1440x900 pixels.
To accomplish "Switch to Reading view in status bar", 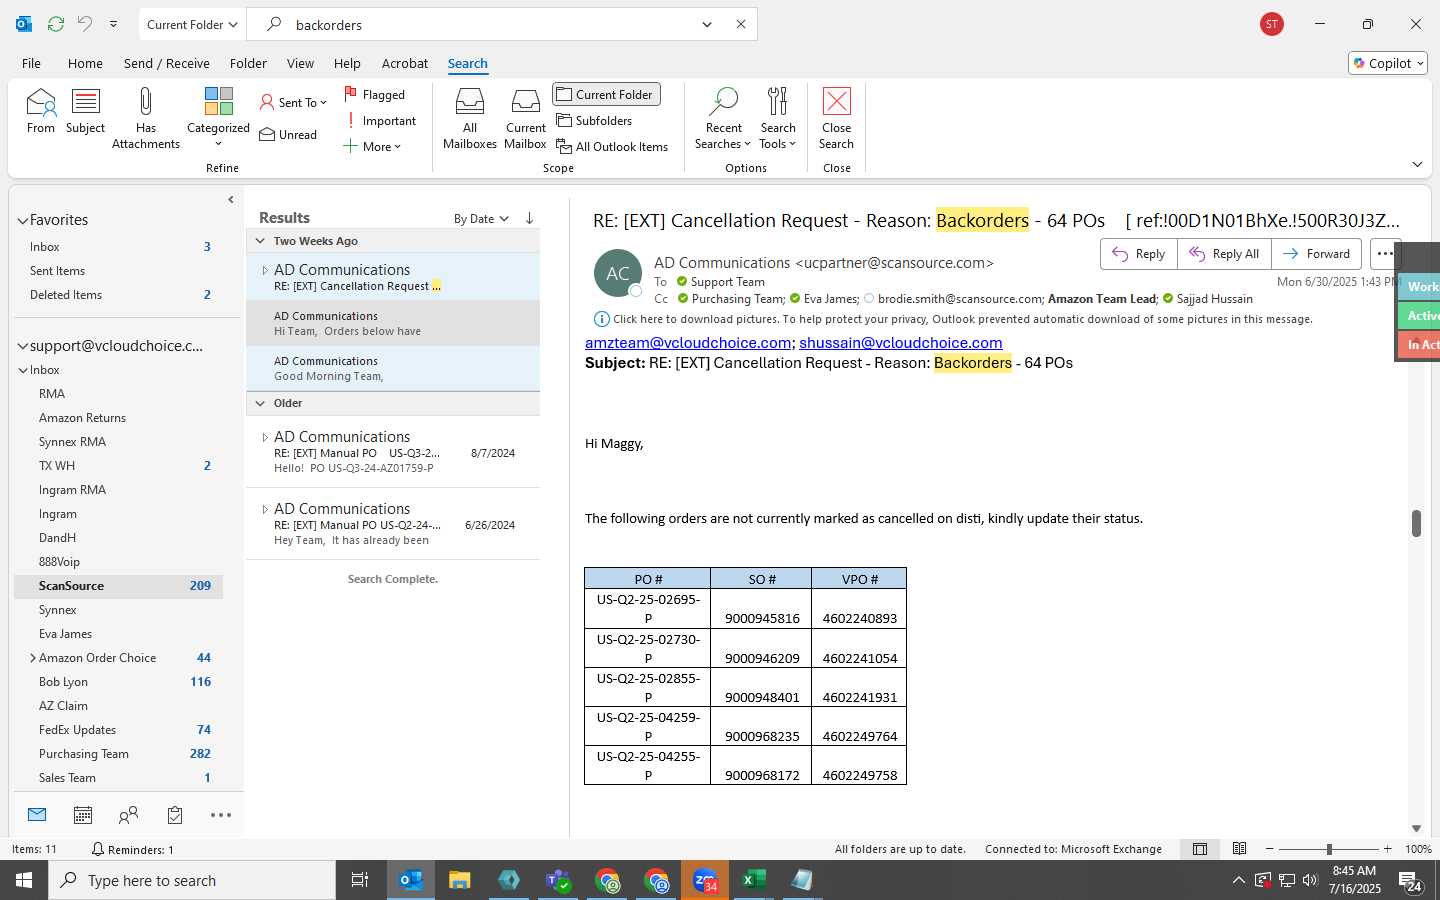I will 1239,849.
